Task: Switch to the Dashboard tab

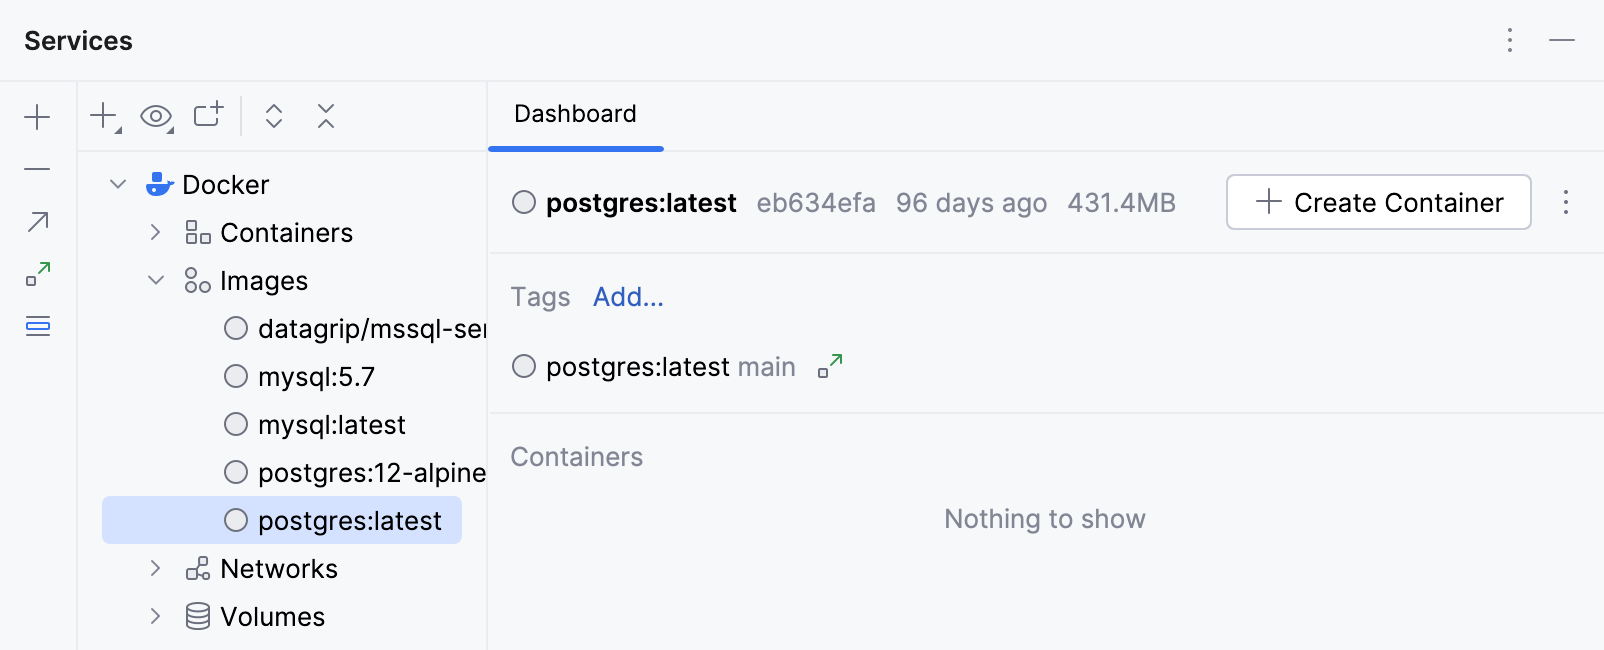Action: (x=575, y=114)
